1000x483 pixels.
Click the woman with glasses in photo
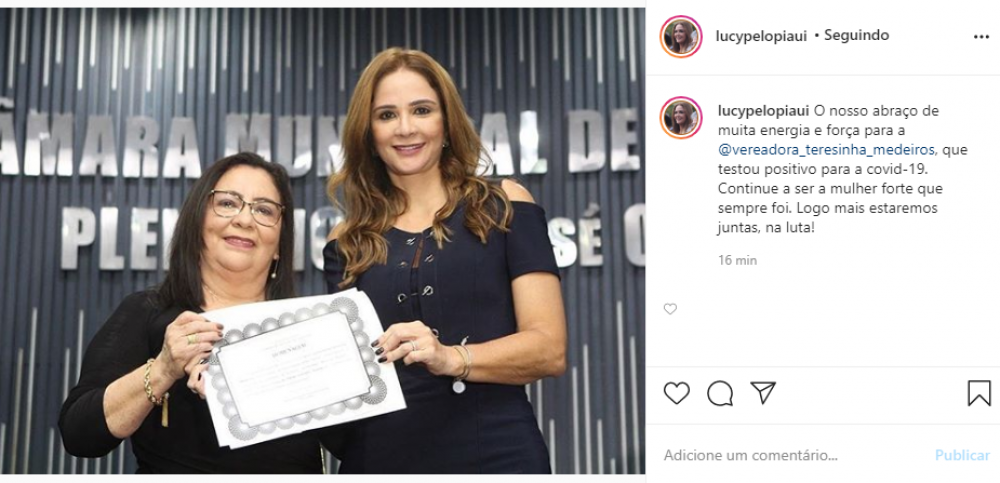pos(191,313)
